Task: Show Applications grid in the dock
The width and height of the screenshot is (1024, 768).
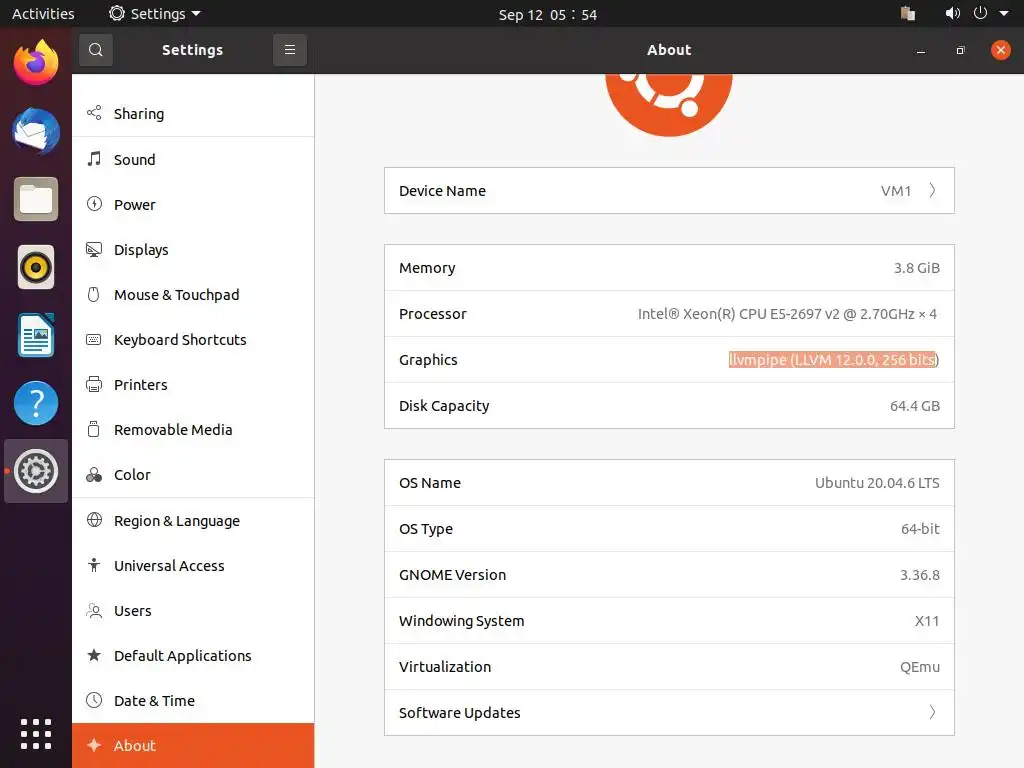Action: coord(36,733)
